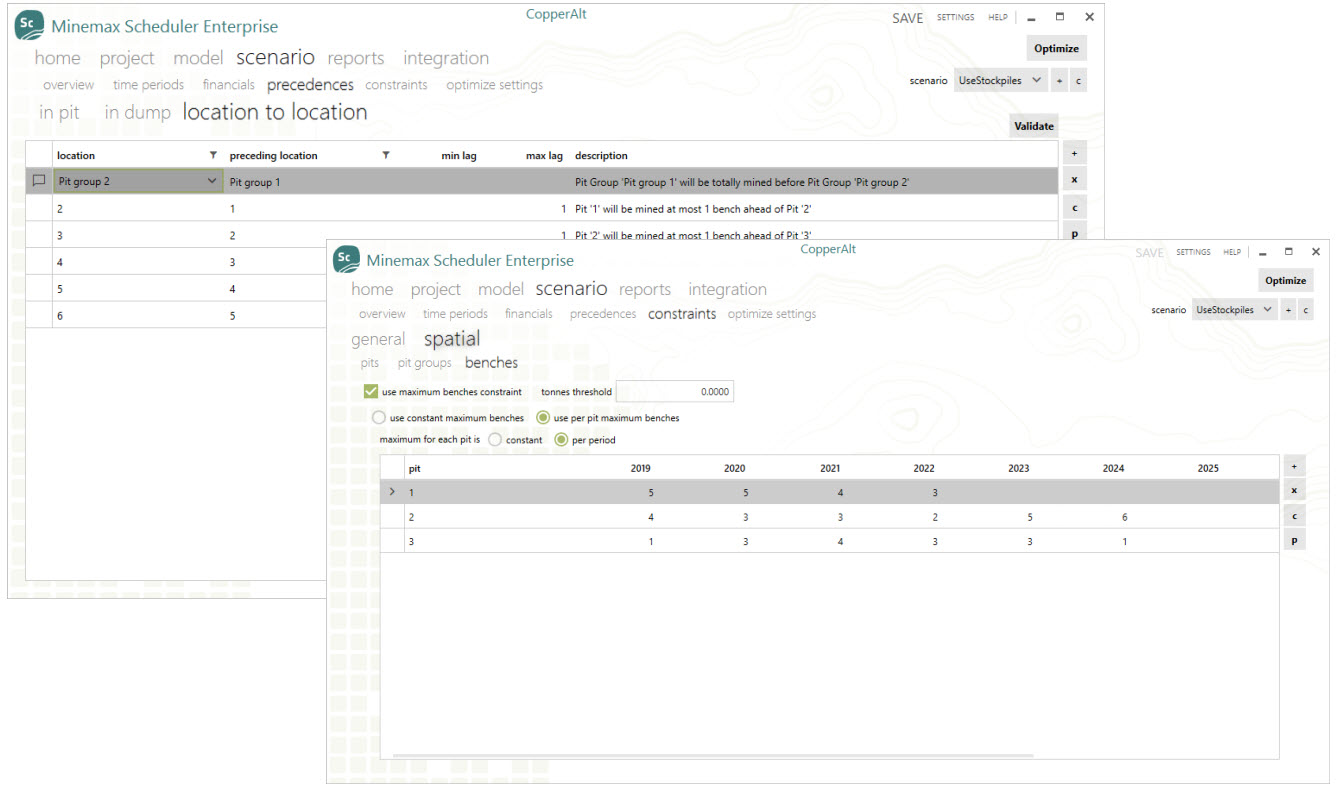Click the tonnes threshold input field

[x=675, y=392]
